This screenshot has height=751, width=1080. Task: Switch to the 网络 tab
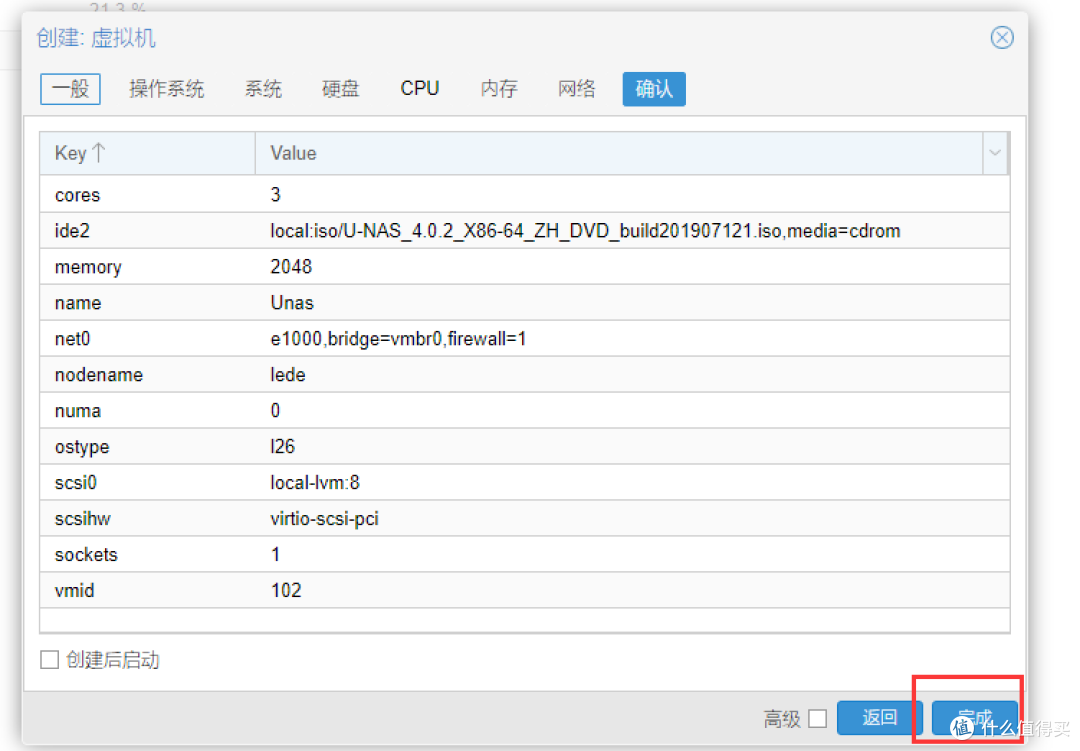click(576, 89)
